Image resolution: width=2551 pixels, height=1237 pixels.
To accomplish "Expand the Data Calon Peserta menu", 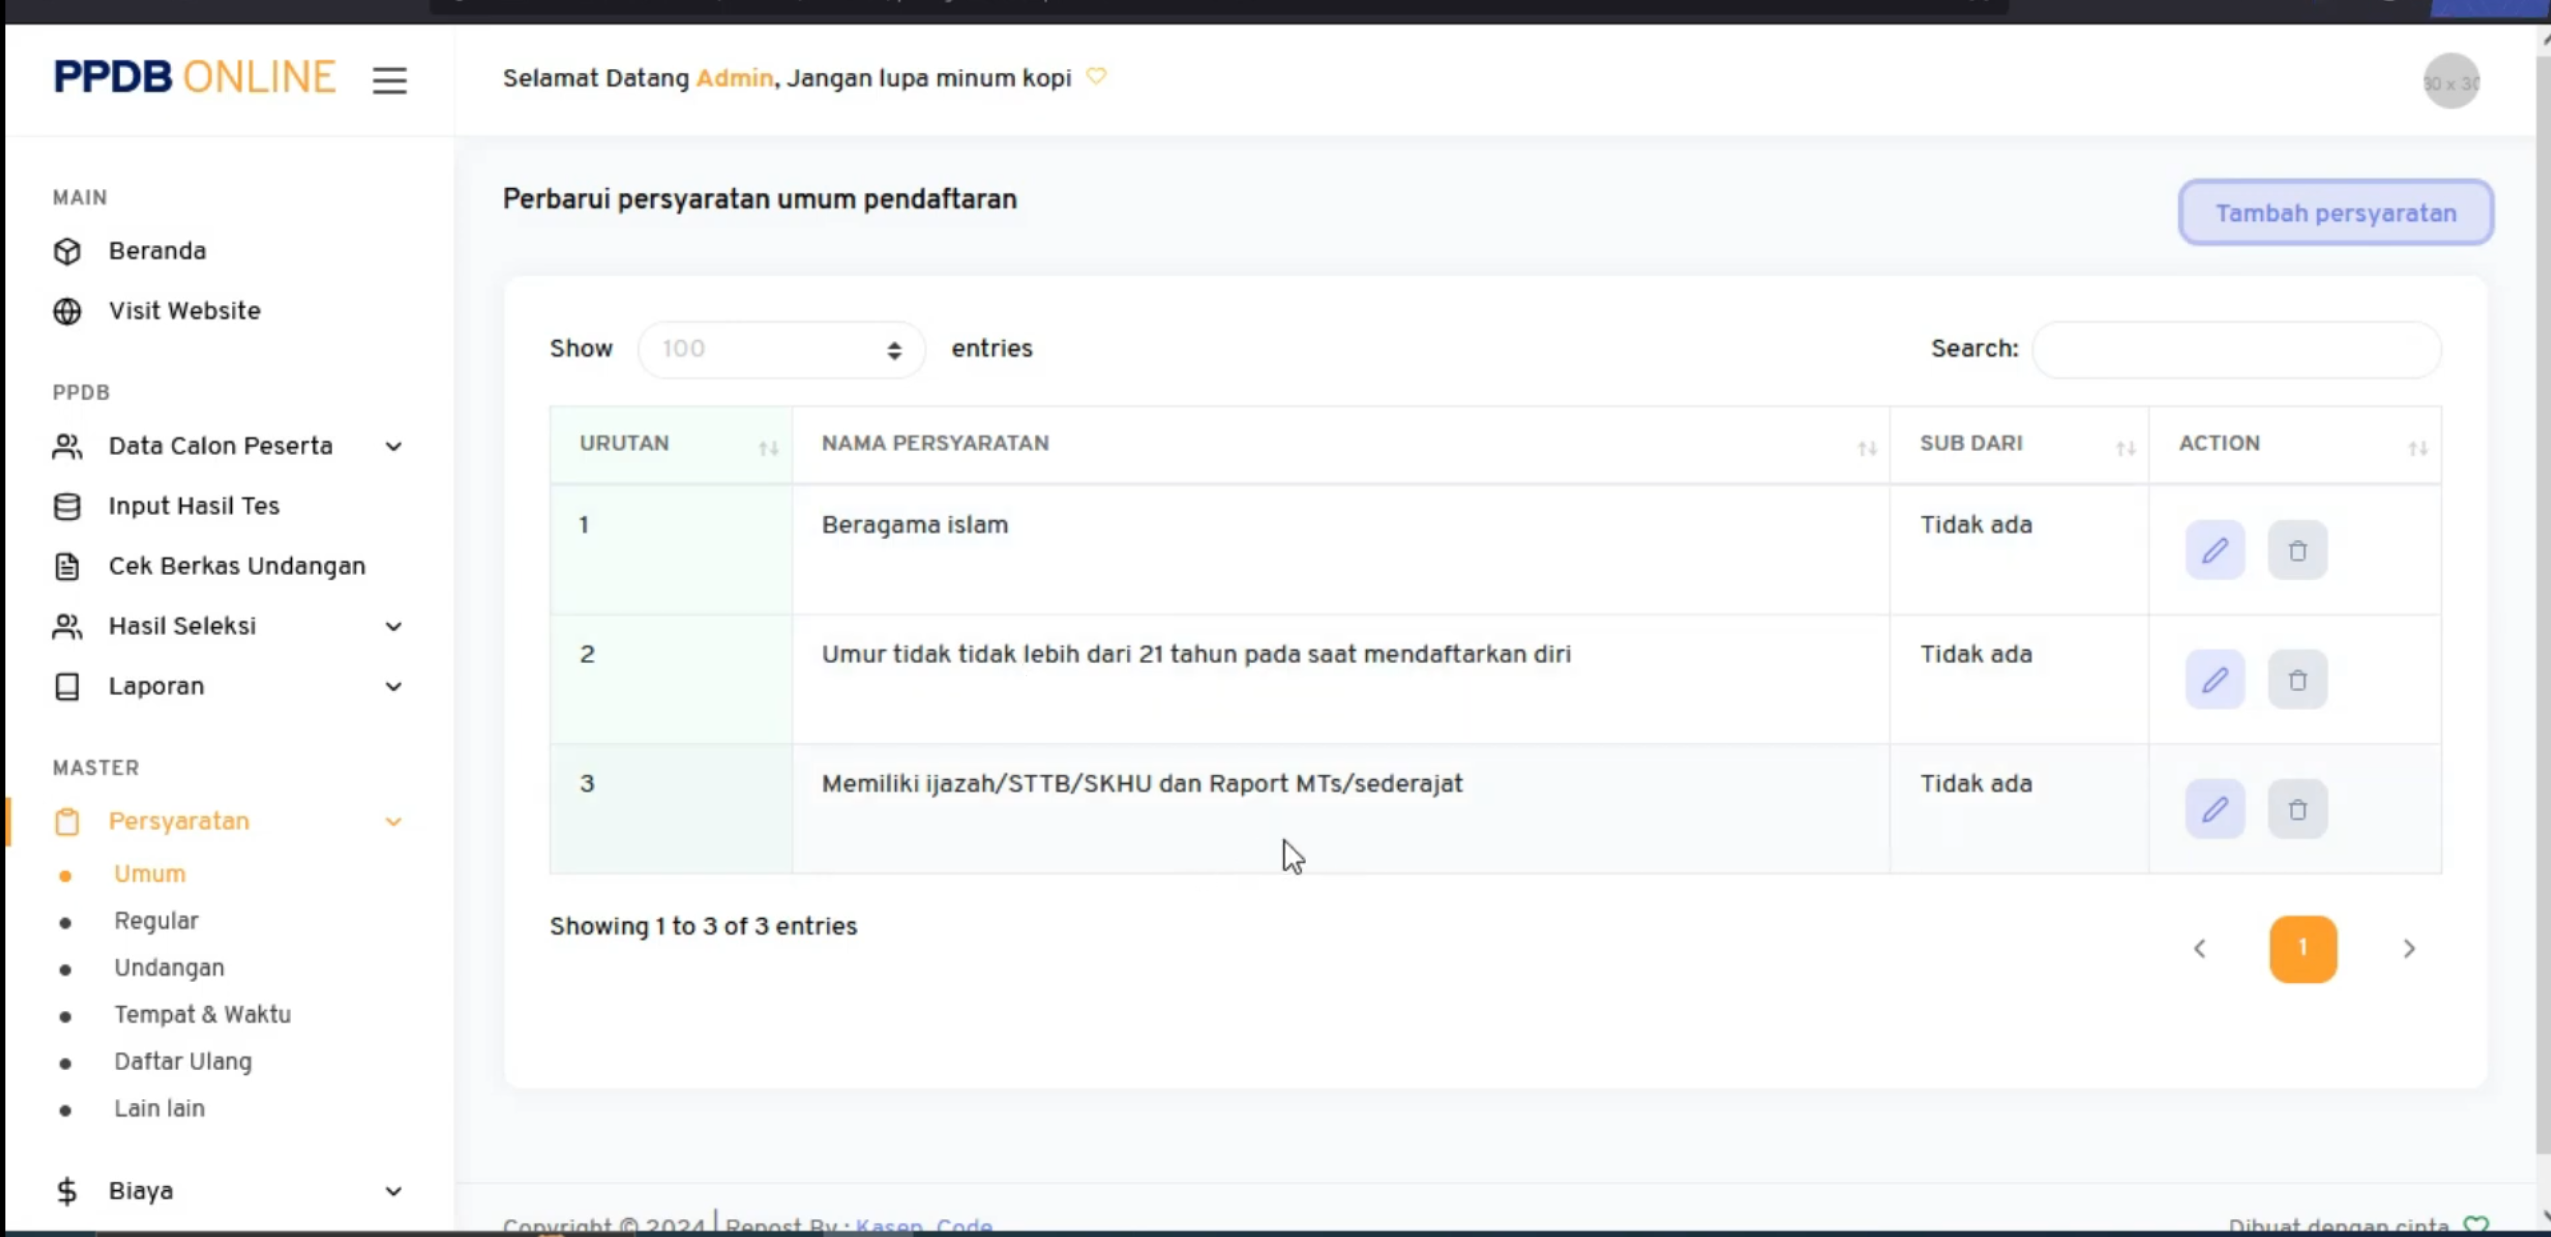I will click(x=394, y=446).
